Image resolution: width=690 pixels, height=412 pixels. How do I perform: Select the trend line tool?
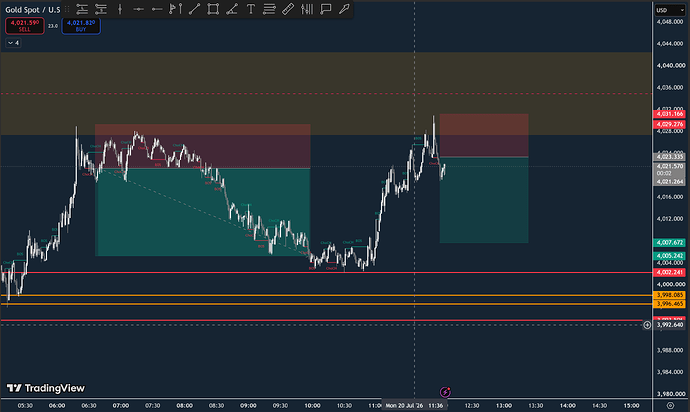point(194,9)
